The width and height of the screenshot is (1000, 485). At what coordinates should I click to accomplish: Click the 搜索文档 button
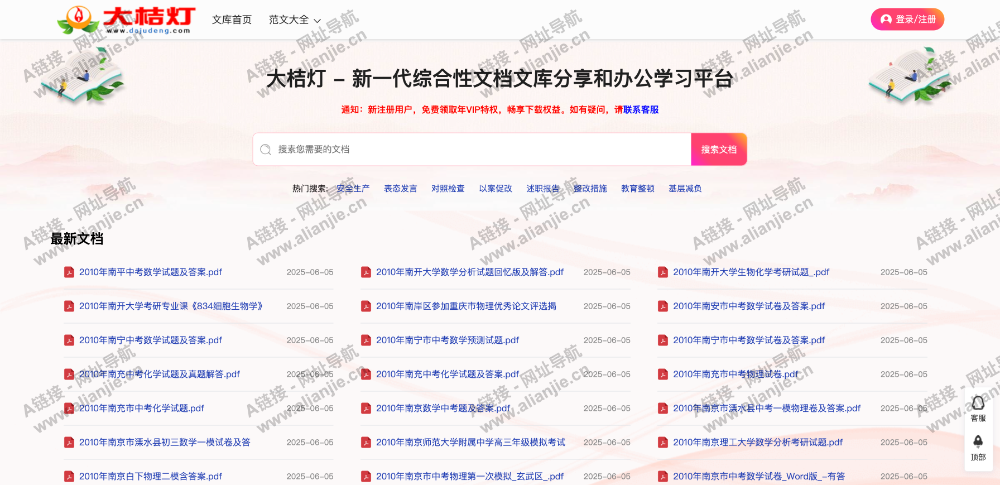click(x=719, y=149)
